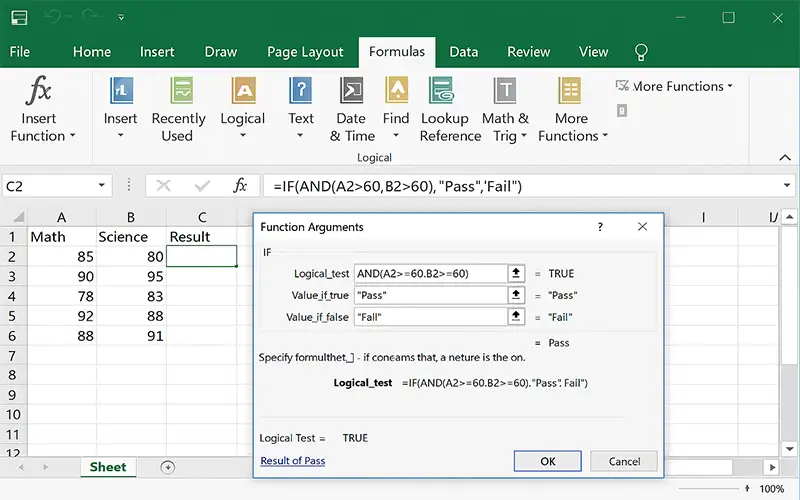Screen dimensions: 800x500
Task: Open the Result of Pass help link
Action: [292, 461]
